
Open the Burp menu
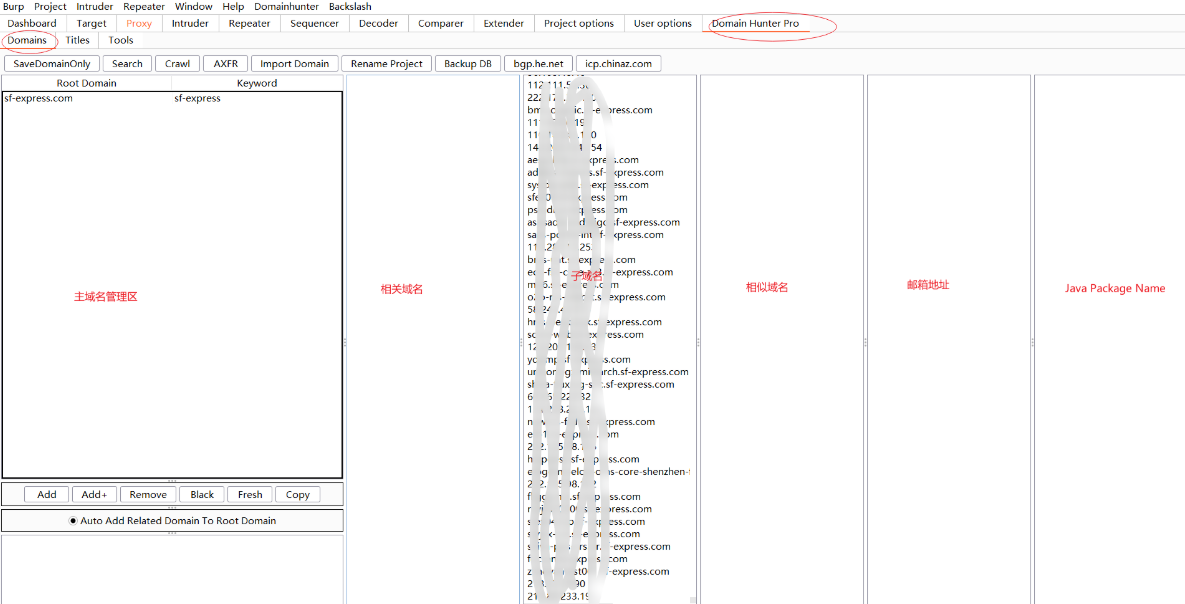click(x=14, y=6)
